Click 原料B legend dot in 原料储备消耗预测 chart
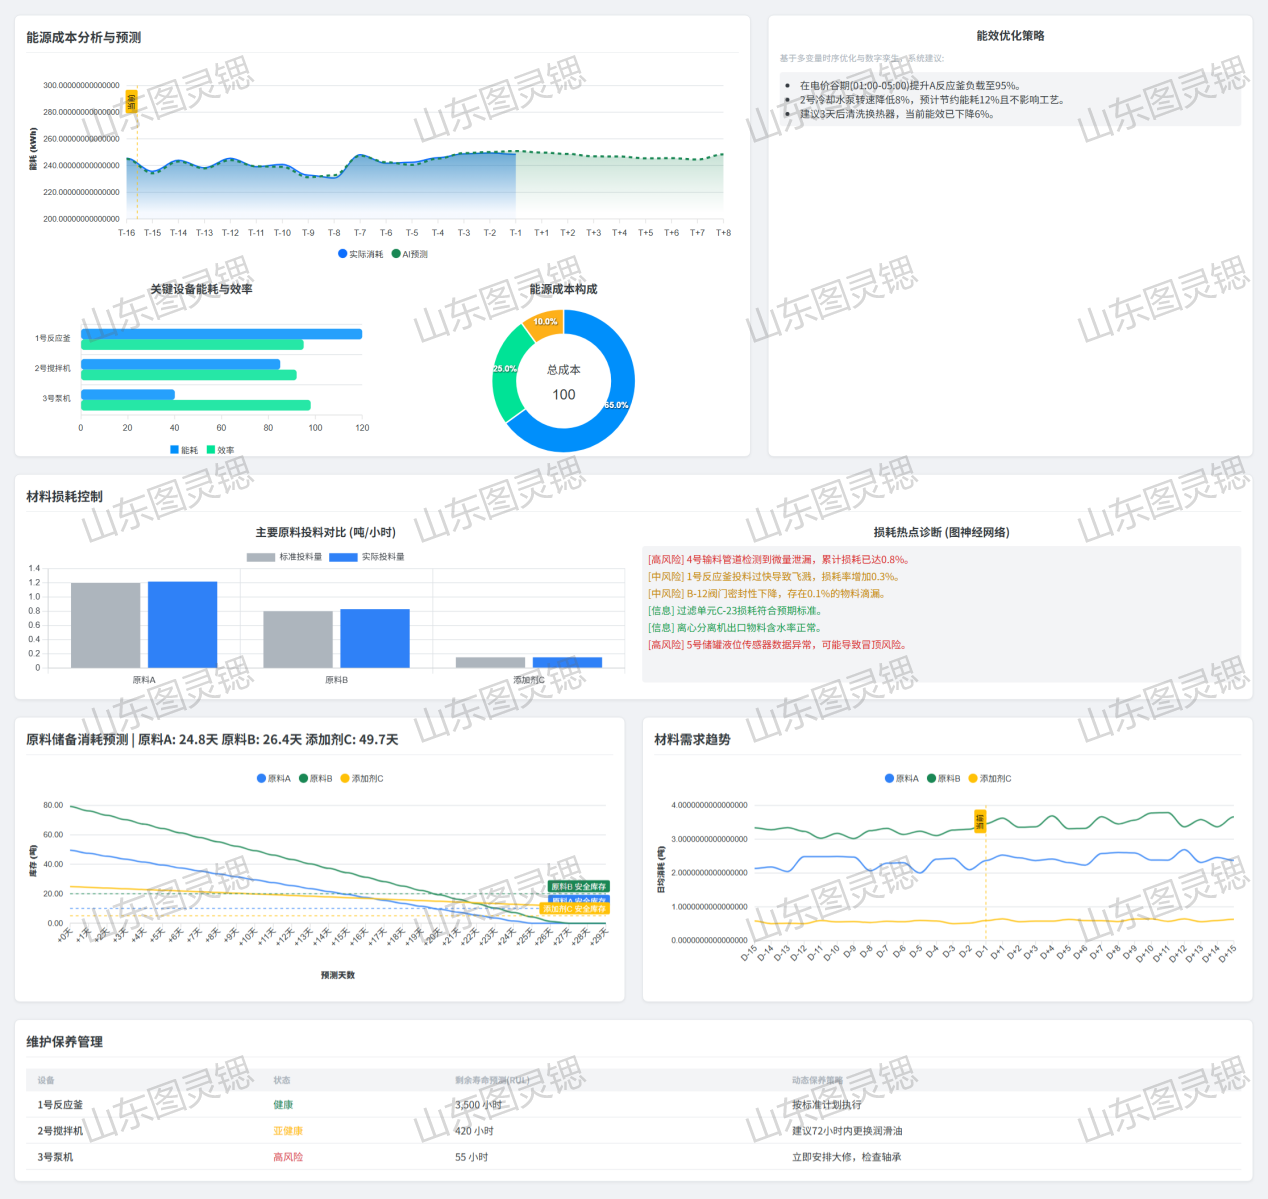The height and width of the screenshot is (1199, 1268). point(304,778)
